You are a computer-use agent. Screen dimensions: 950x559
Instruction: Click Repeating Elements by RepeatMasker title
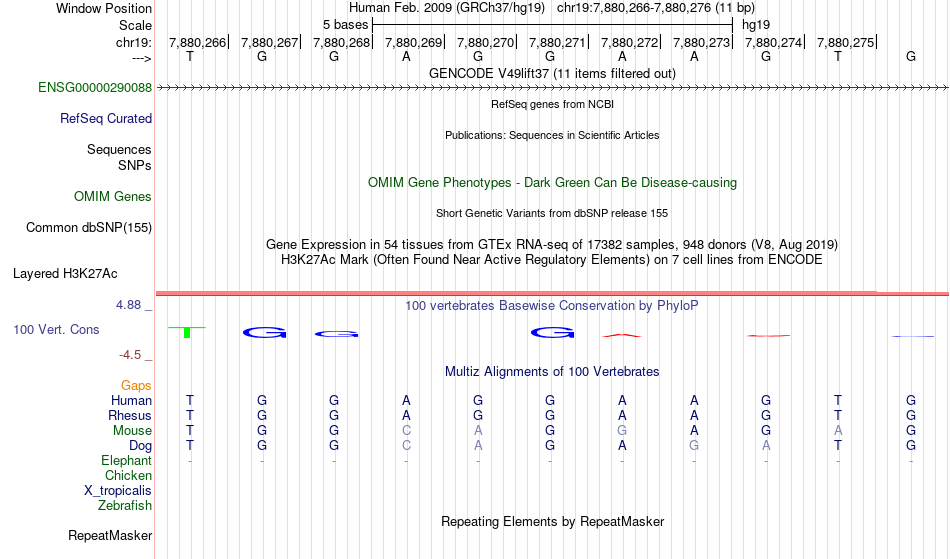click(553, 522)
